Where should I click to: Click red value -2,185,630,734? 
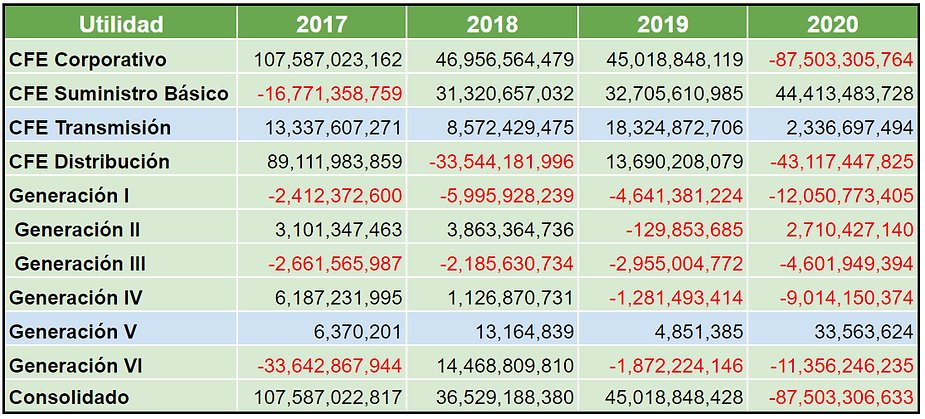click(506, 264)
